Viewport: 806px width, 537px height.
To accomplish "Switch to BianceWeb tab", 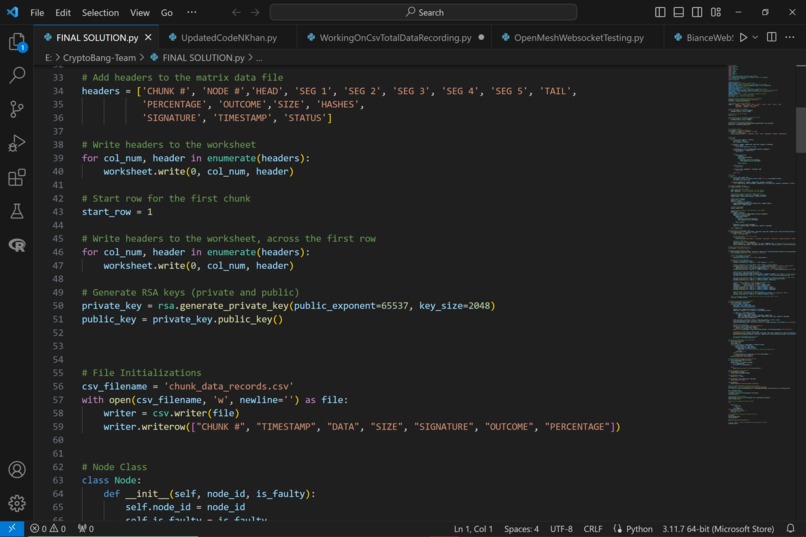I will pos(703,38).
